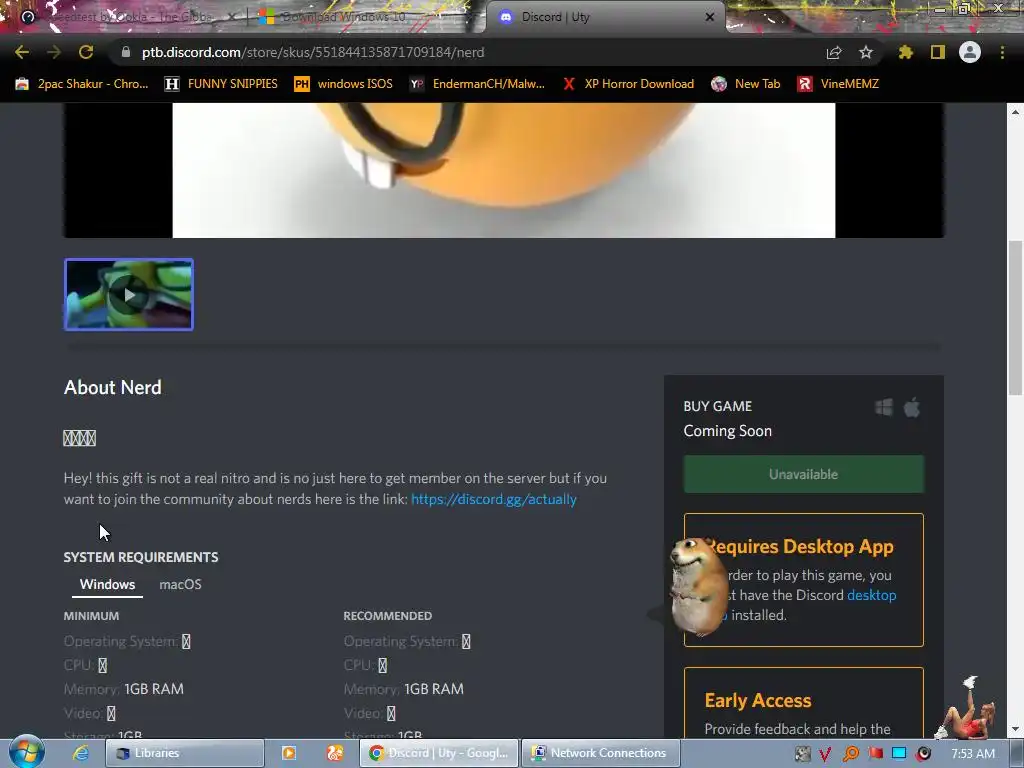1024x768 pixels.
Task: Open the Chrome three-dot menu
Action: pos(1002,52)
